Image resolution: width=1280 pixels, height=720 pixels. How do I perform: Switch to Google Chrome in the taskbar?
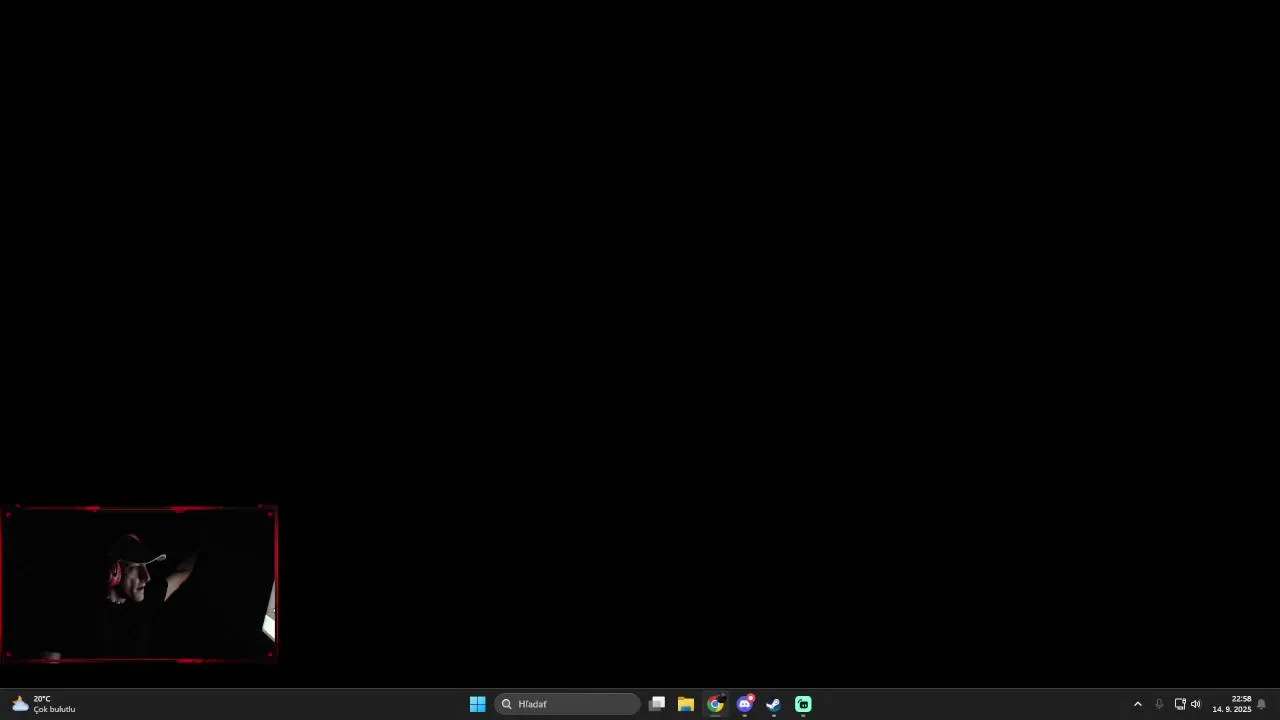tap(715, 704)
